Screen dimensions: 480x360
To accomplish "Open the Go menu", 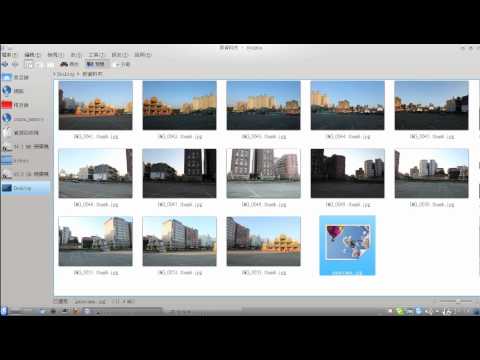I will point(76,55).
